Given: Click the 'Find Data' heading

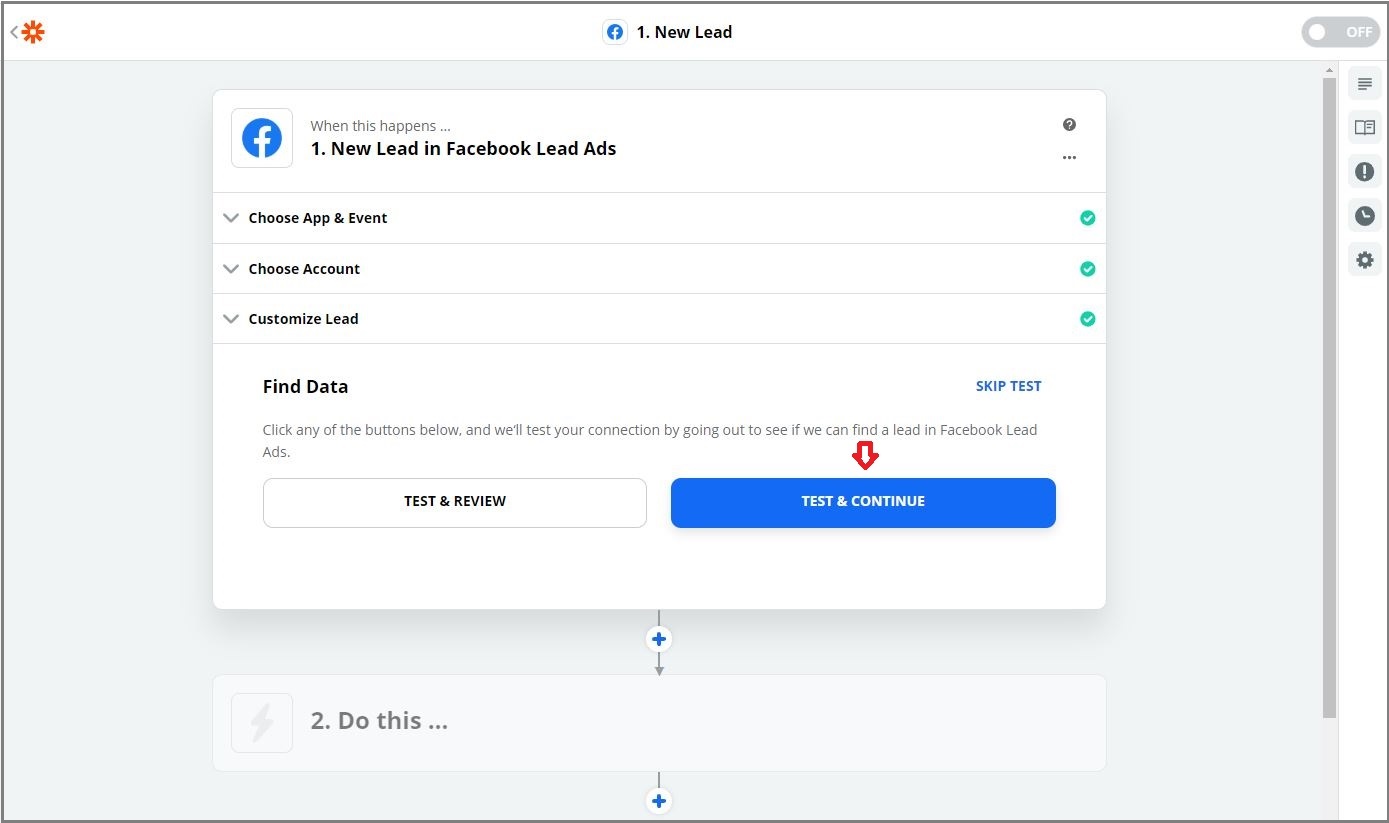Looking at the screenshot, I should tap(305, 387).
